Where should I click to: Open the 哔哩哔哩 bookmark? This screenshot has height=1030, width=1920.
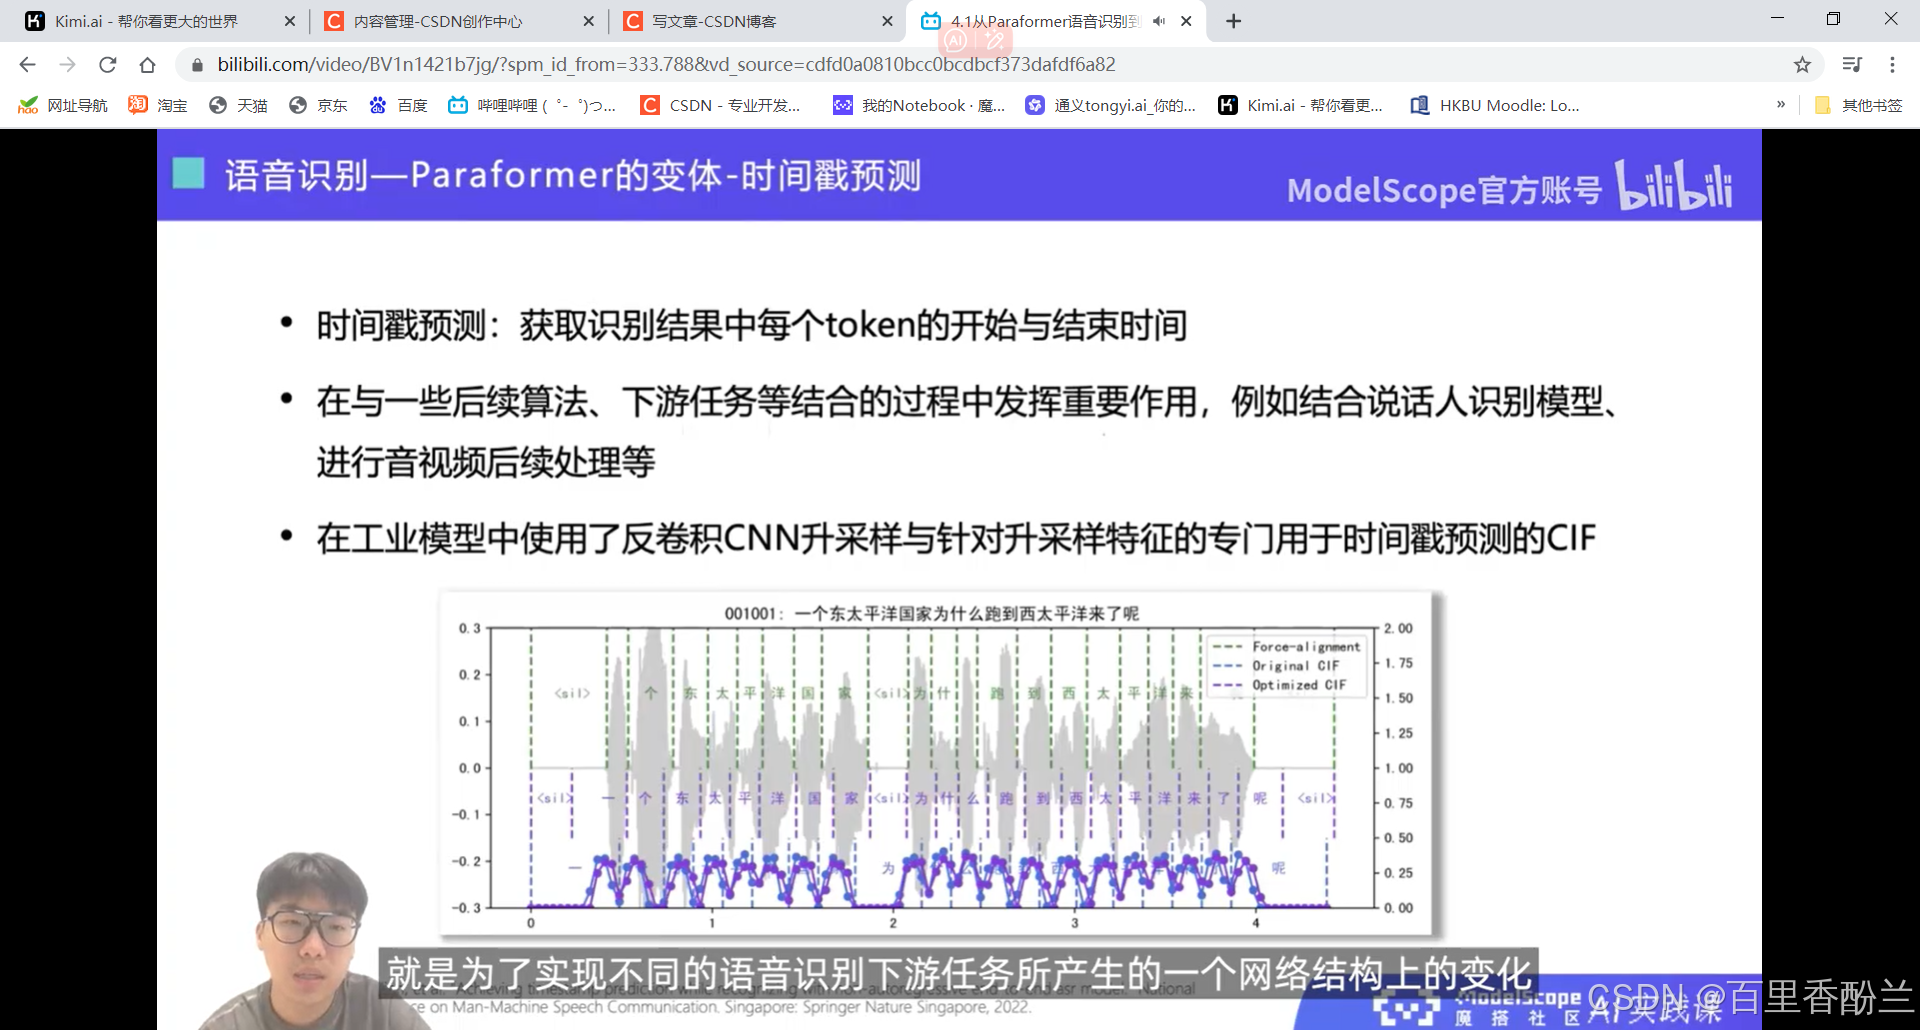click(532, 105)
